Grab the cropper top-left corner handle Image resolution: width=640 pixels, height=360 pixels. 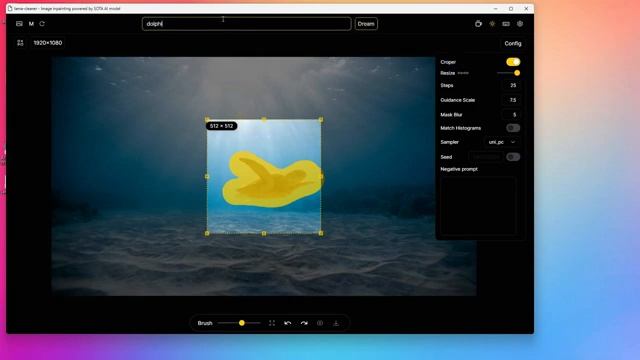(x=207, y=120)
